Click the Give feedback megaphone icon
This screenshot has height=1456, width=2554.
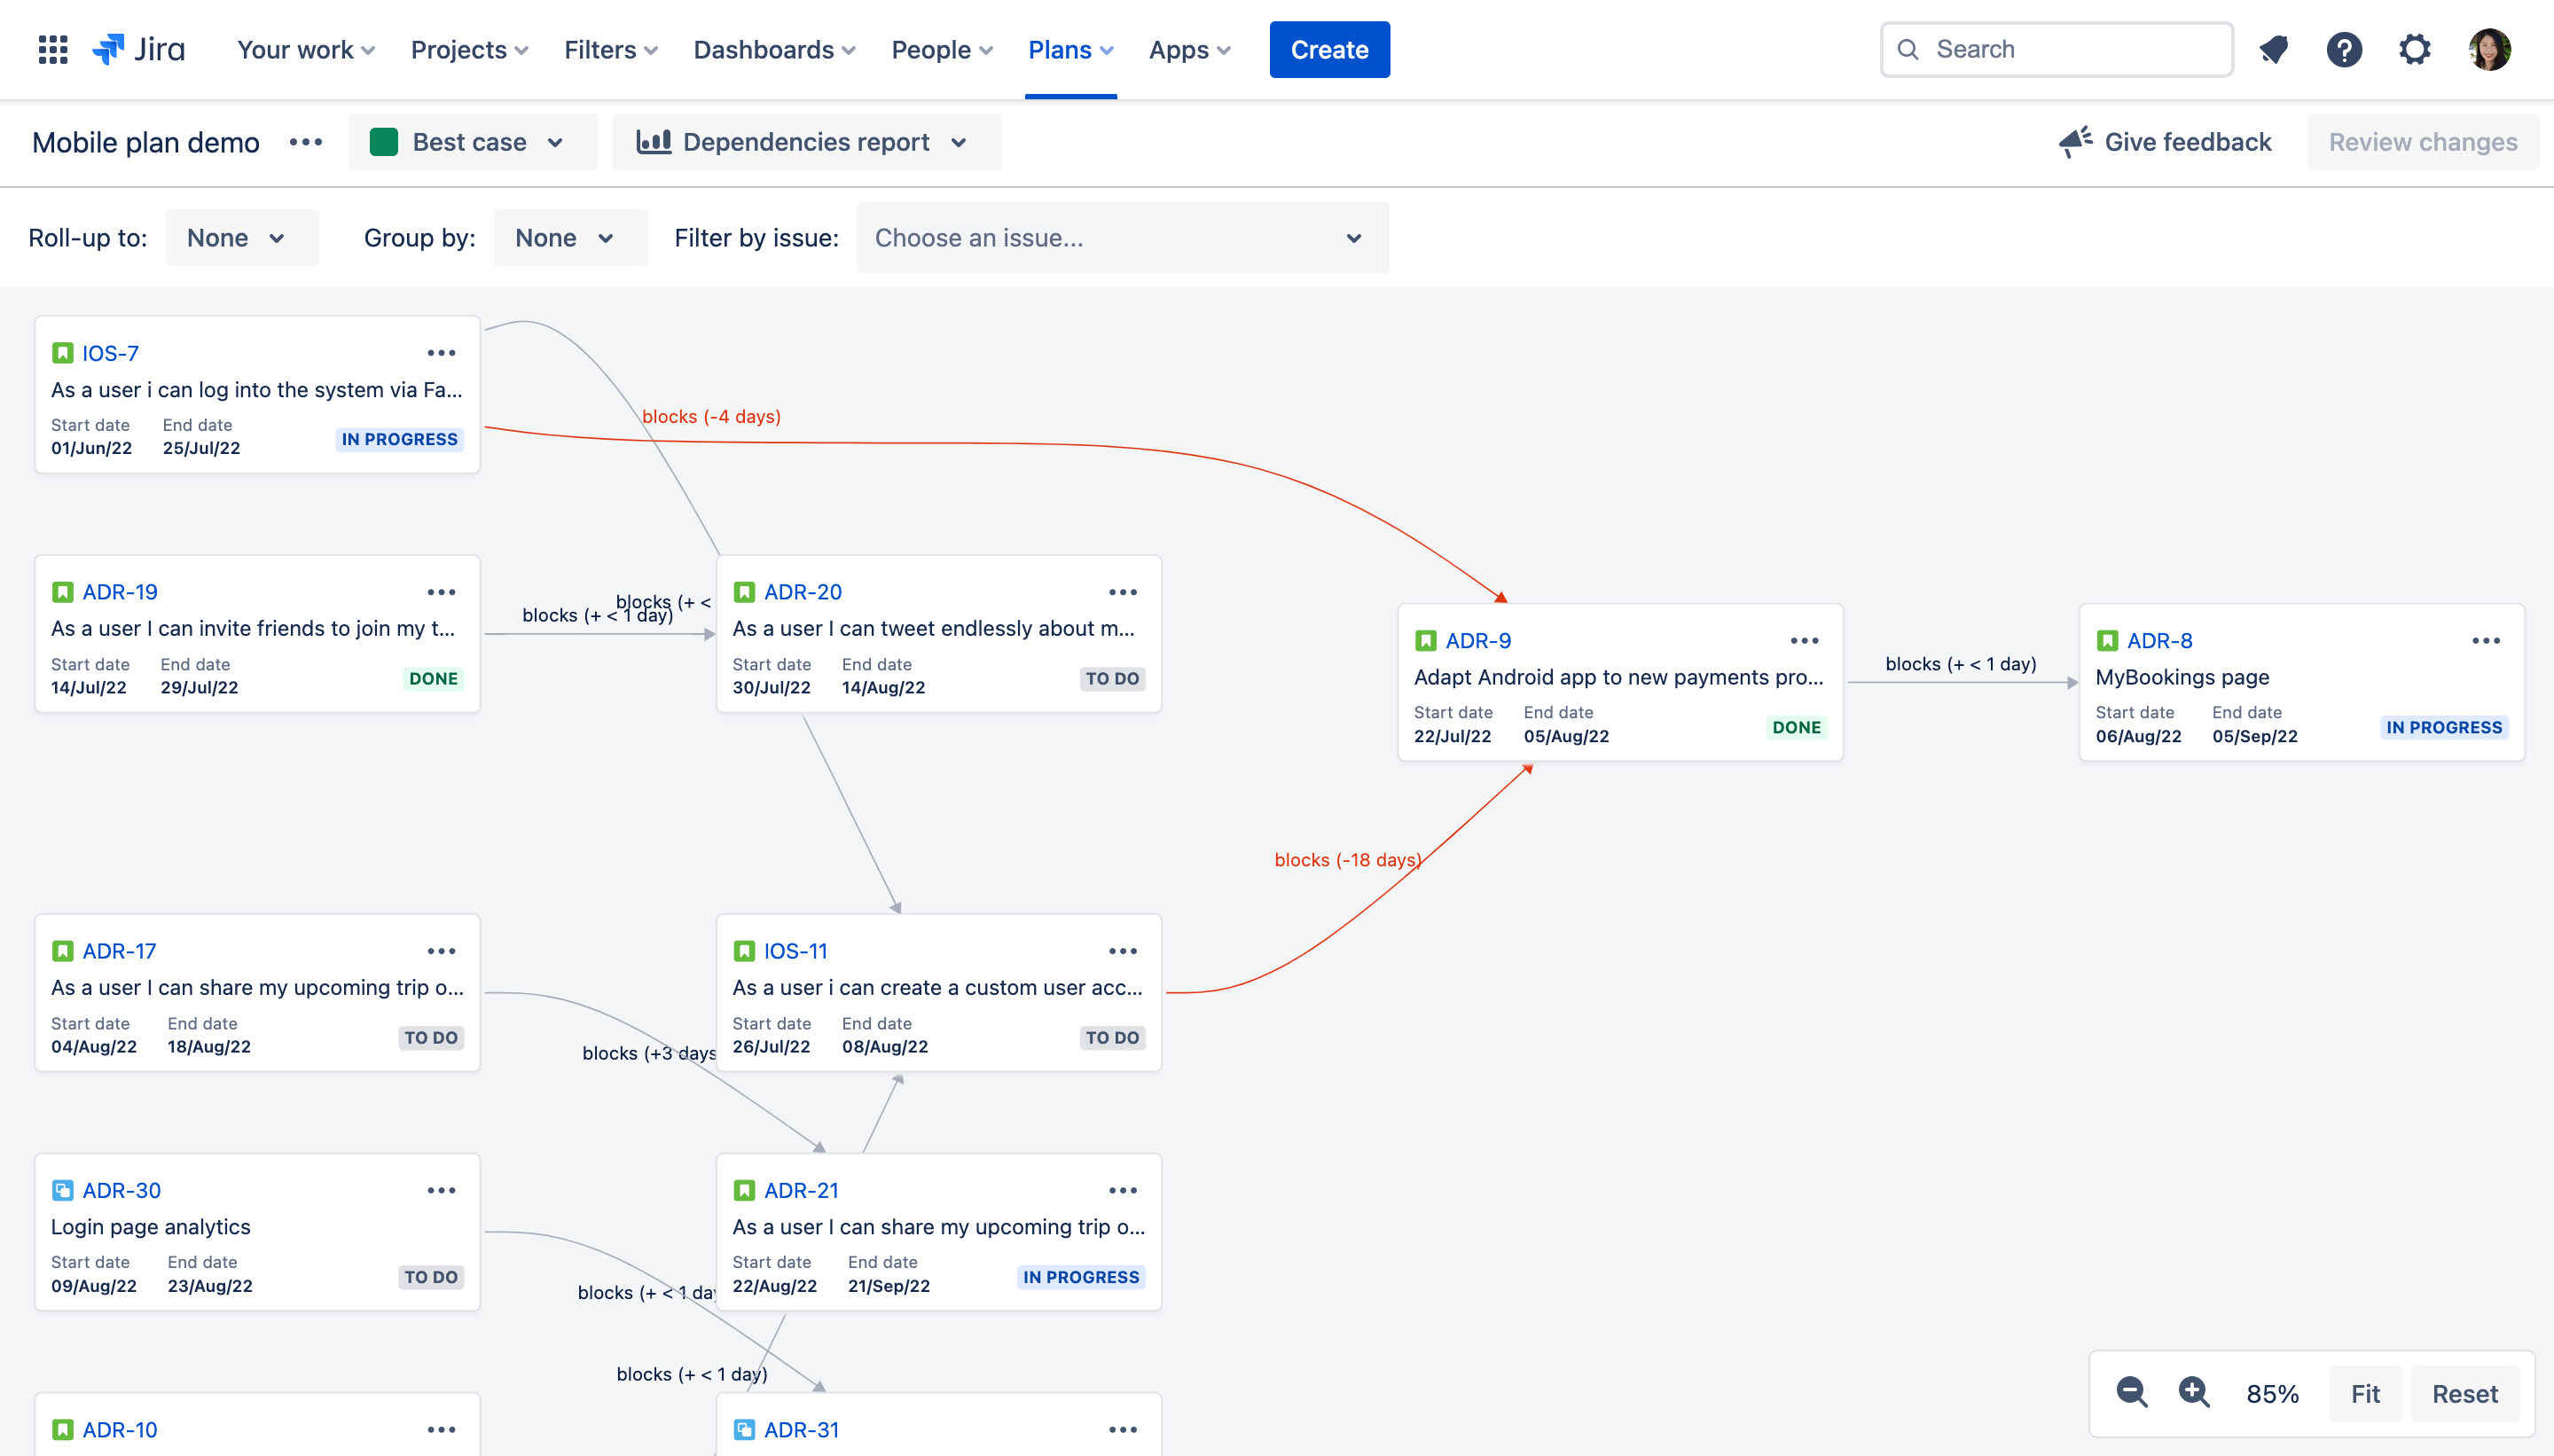[x=2076, y=142]
